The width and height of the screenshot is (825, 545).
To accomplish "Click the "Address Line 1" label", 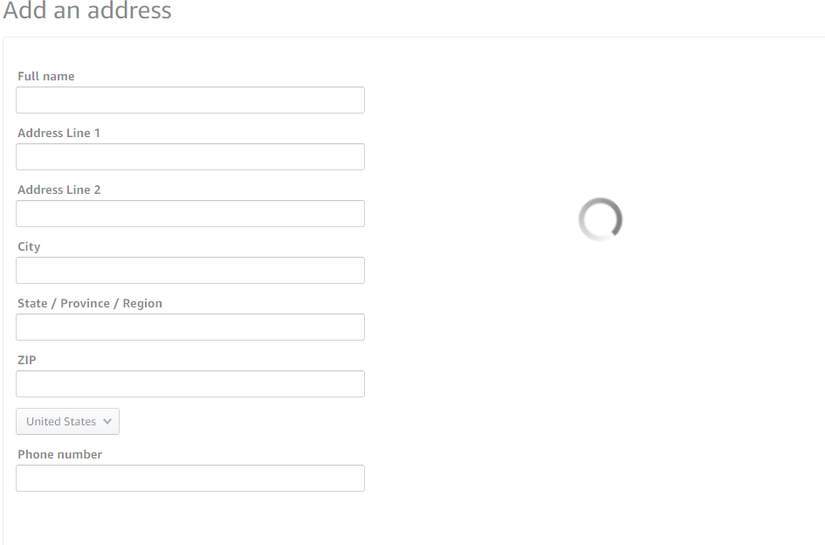I will tap(59, 133).
